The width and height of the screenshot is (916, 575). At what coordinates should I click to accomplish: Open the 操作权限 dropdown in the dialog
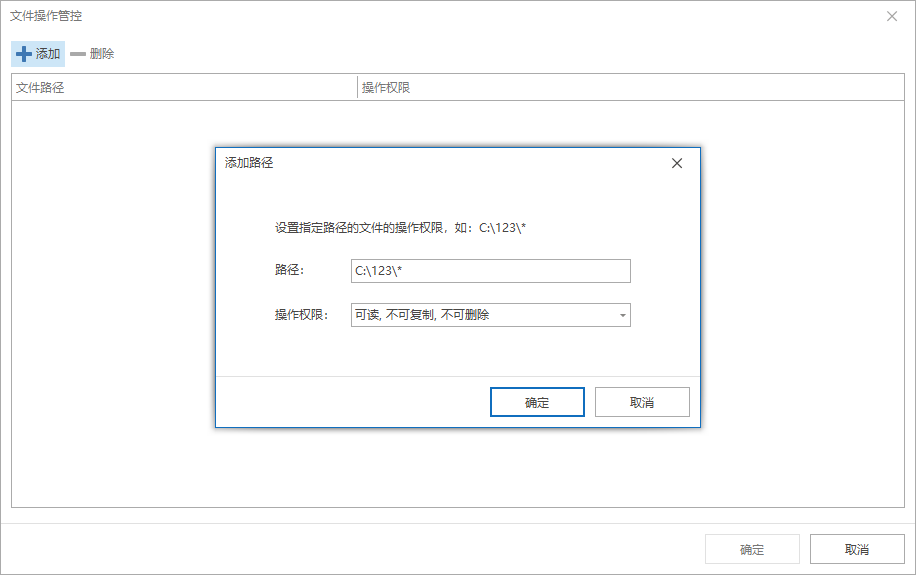[491, 315]
